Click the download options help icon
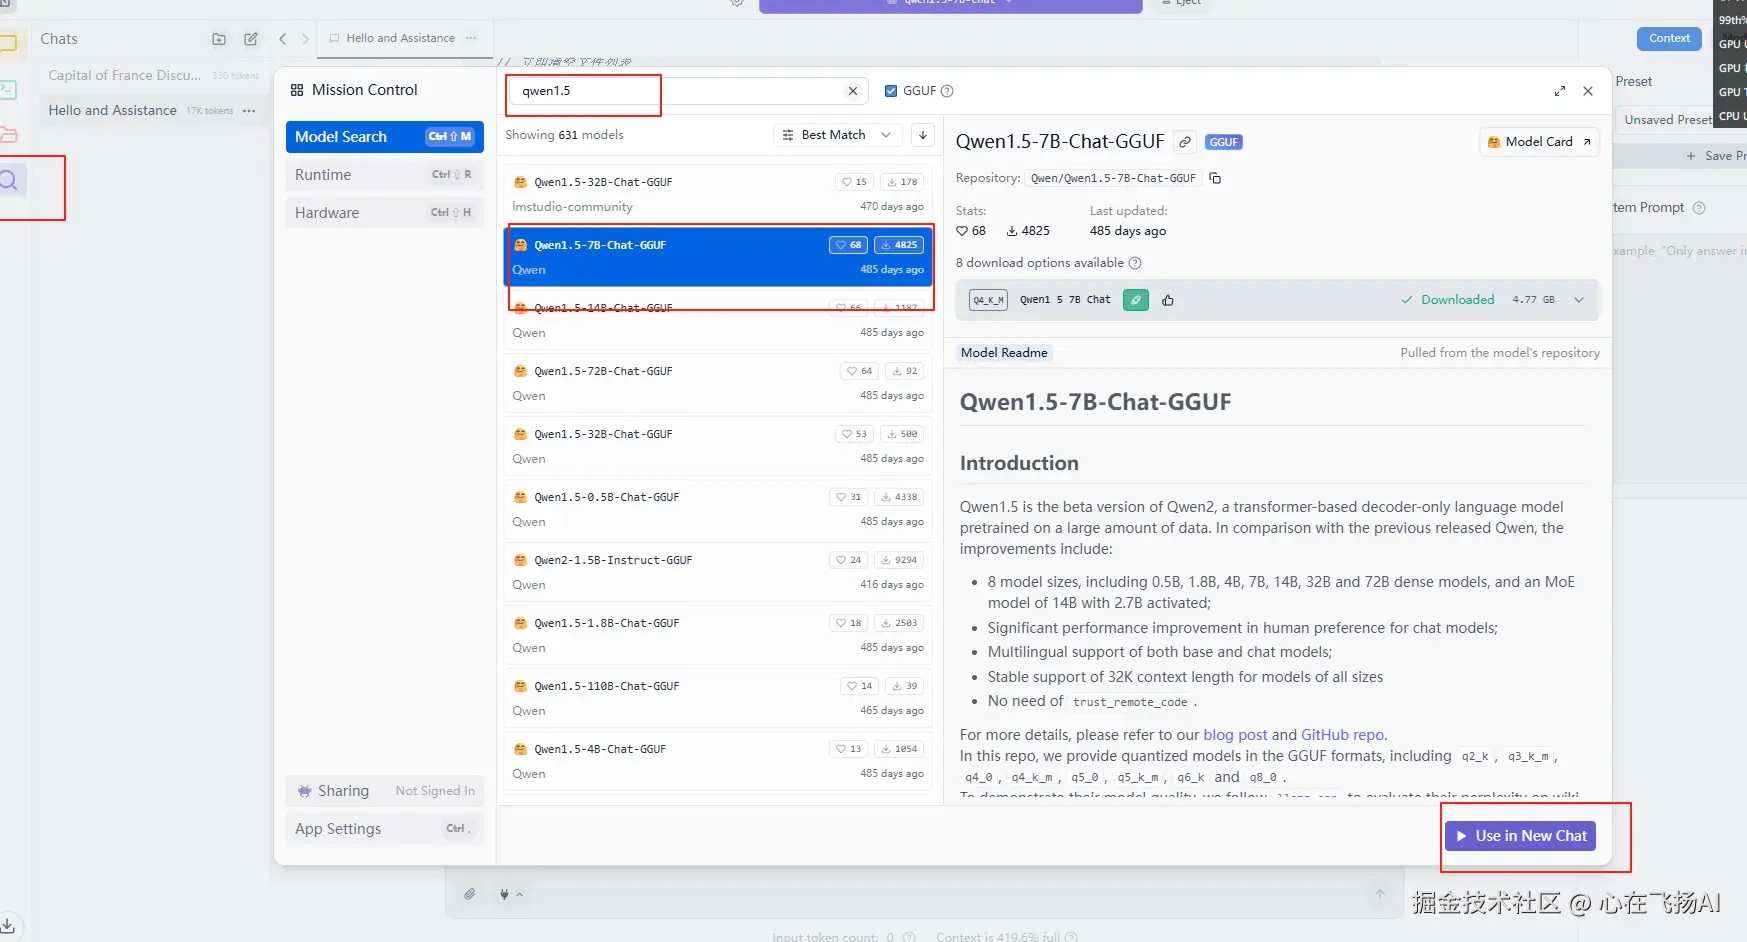The height and width of the screenshot is (942, 1747). [x=1135, y=263]
